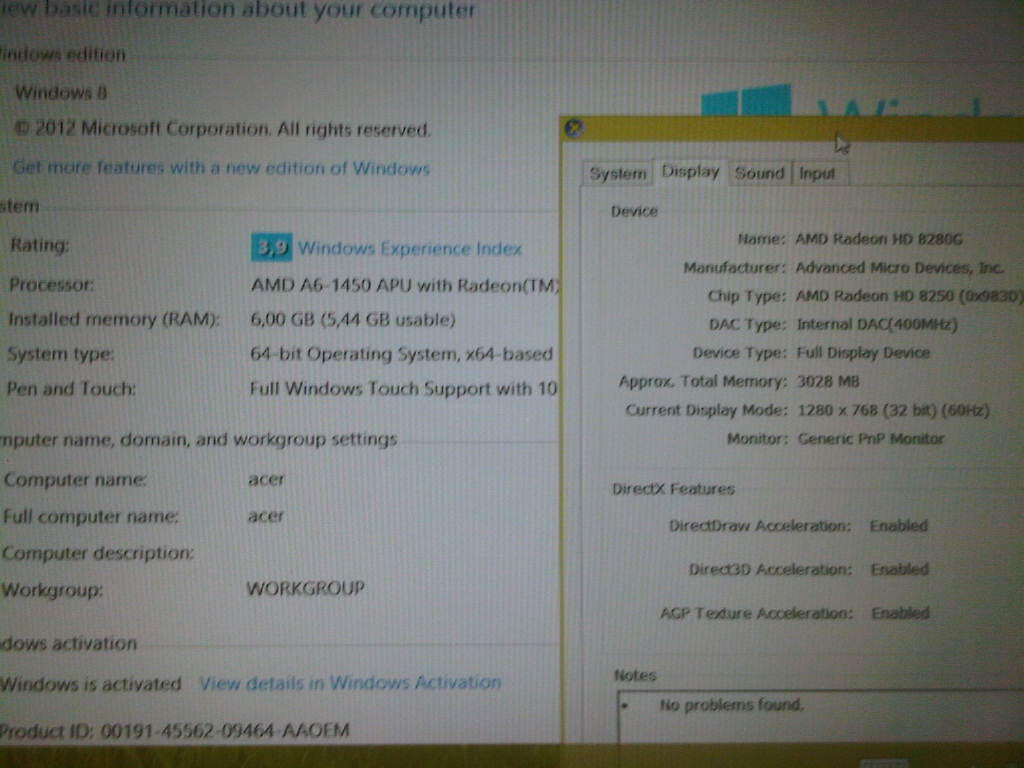Switch to the Sound tab
This screenshot has width=1024, height=768.
click(x=759, y=173)
